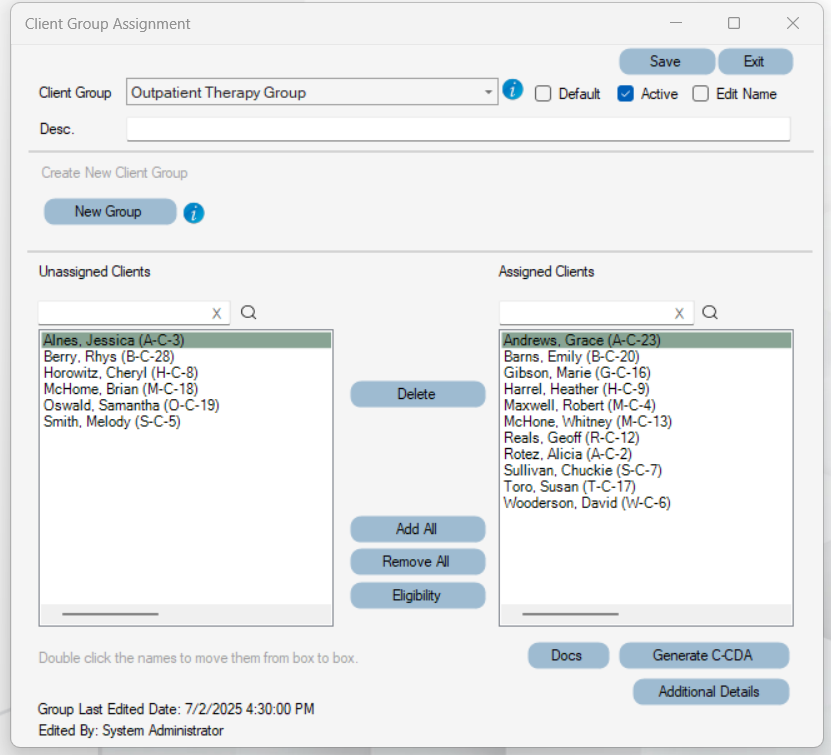Click the info icon next to New Group
831x755 pixels.
click(193, 212)
